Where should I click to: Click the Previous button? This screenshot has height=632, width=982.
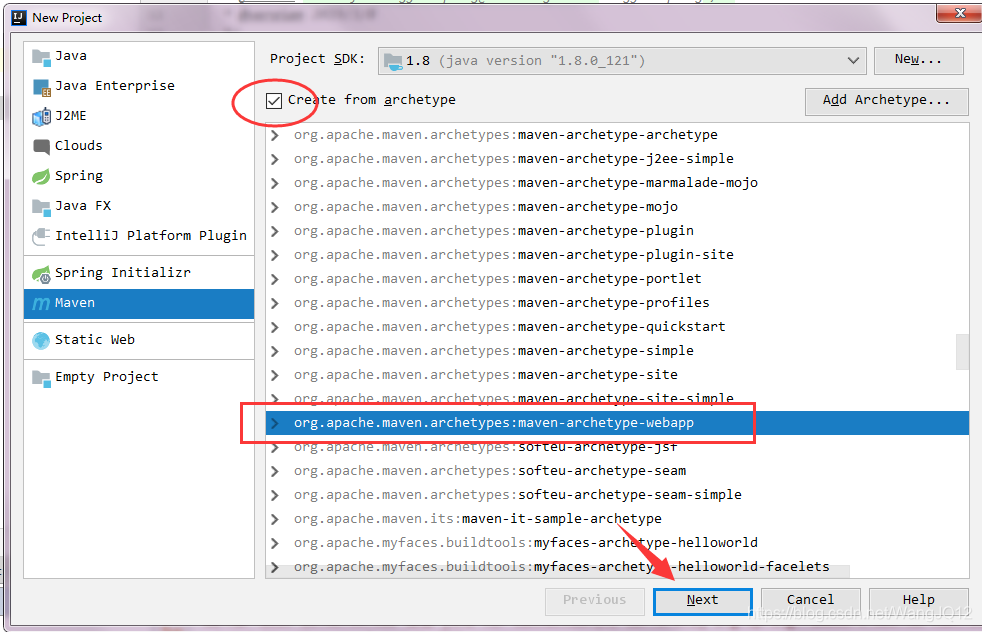click(x=594, y=601)
